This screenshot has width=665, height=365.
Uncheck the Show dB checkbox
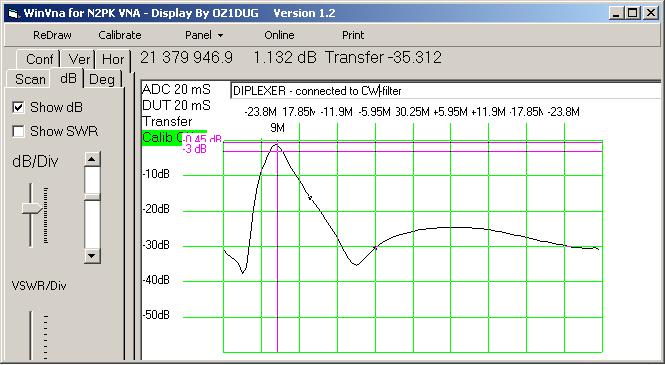[x=18, y=107]
